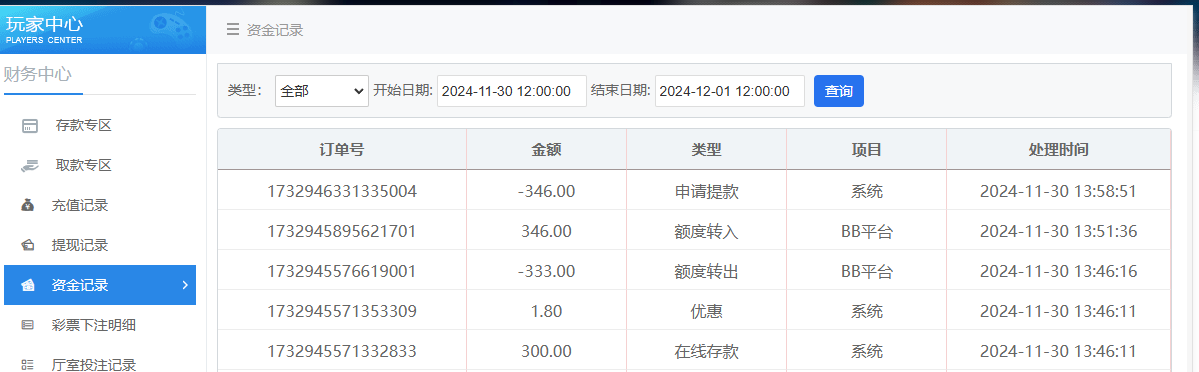Select 厅室投注记录 menu item

tap(93, 364)
